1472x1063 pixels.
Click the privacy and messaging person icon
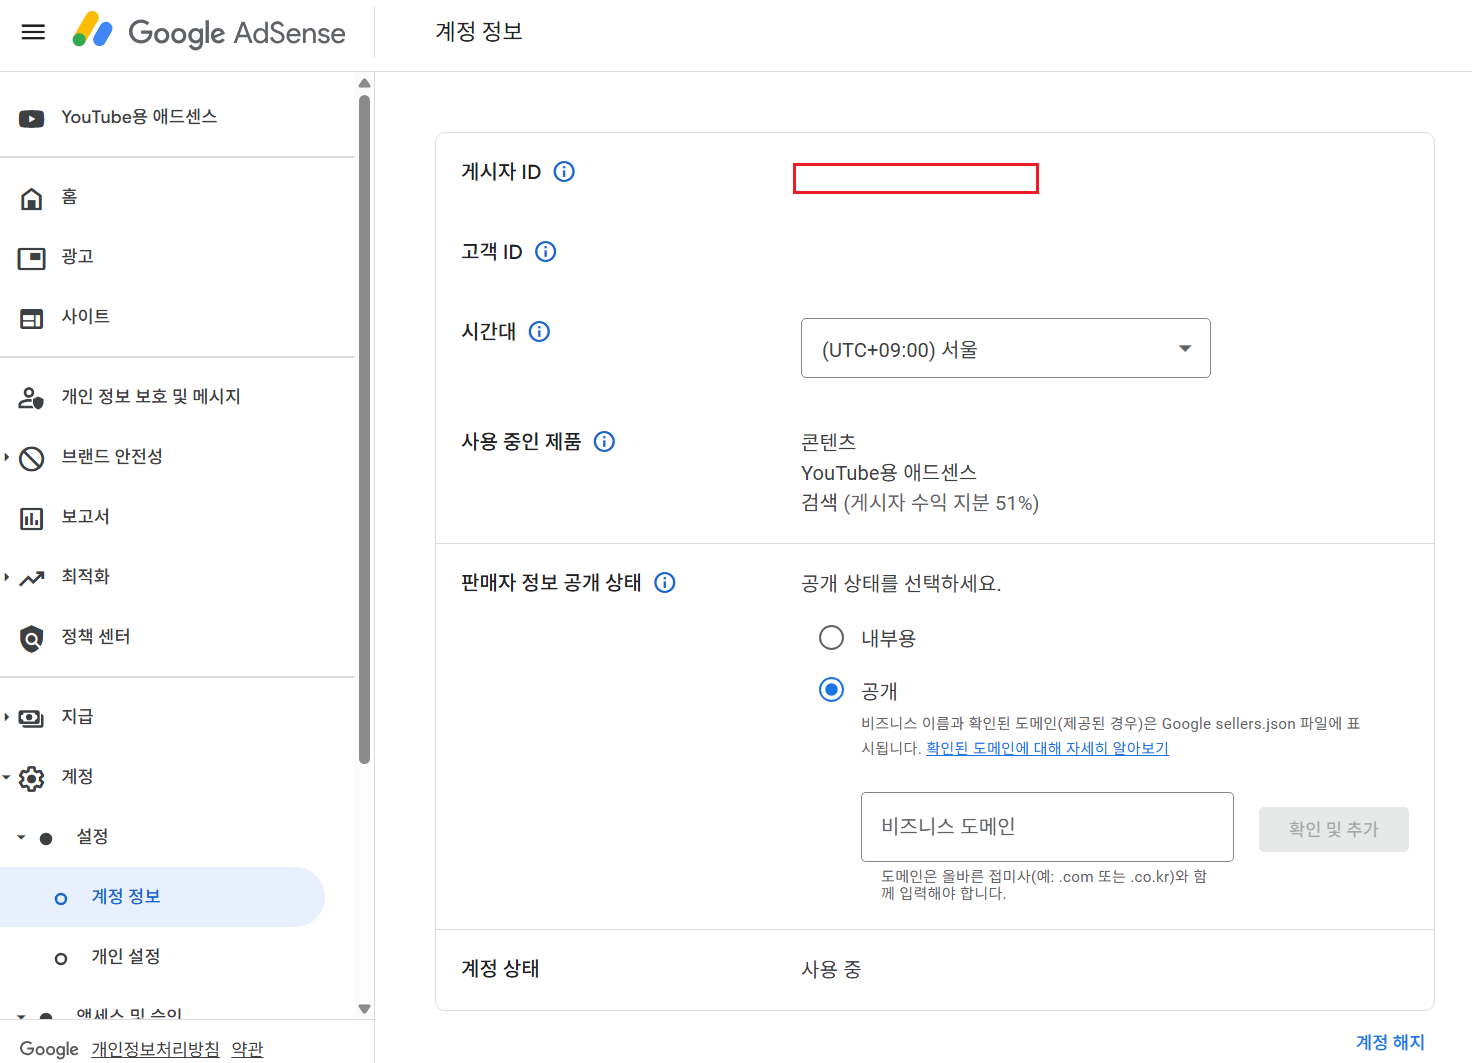(31, 398)
